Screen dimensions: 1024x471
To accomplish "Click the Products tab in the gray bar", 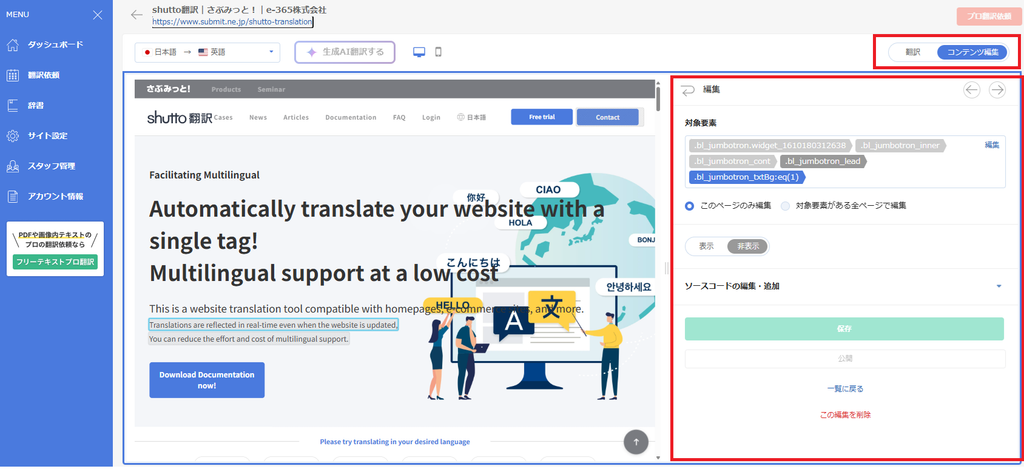I will (226, 89).
